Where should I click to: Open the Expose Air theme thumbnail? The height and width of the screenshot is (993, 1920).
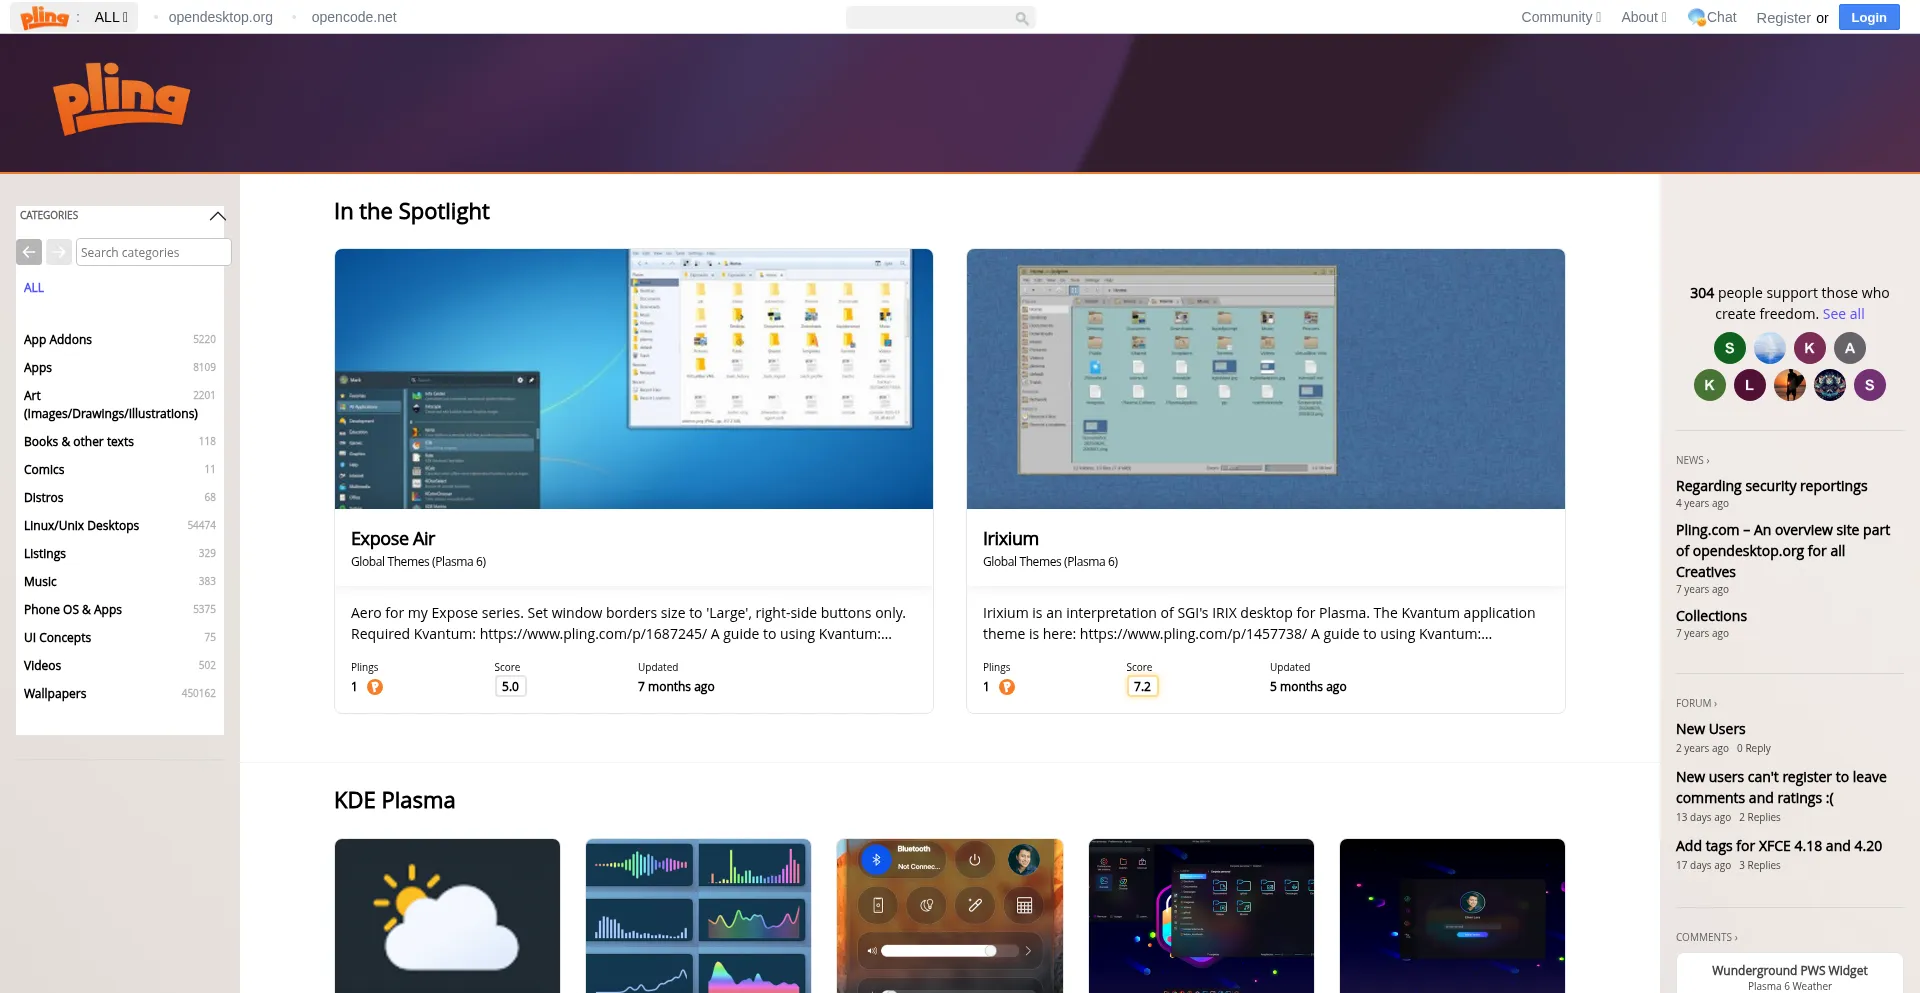(633, 379)
